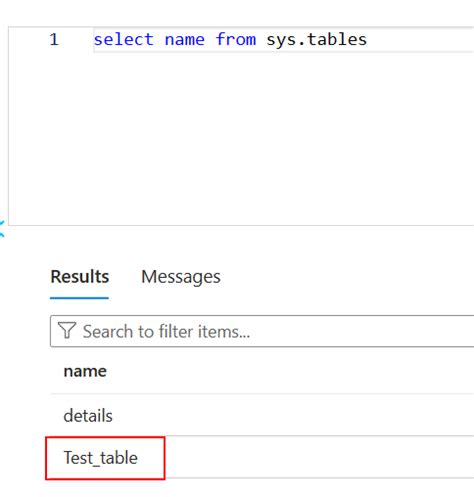Click the blue underline beneath Results tab
The image size is (474, 497).
pyautogui.click(x=79, y=298)
